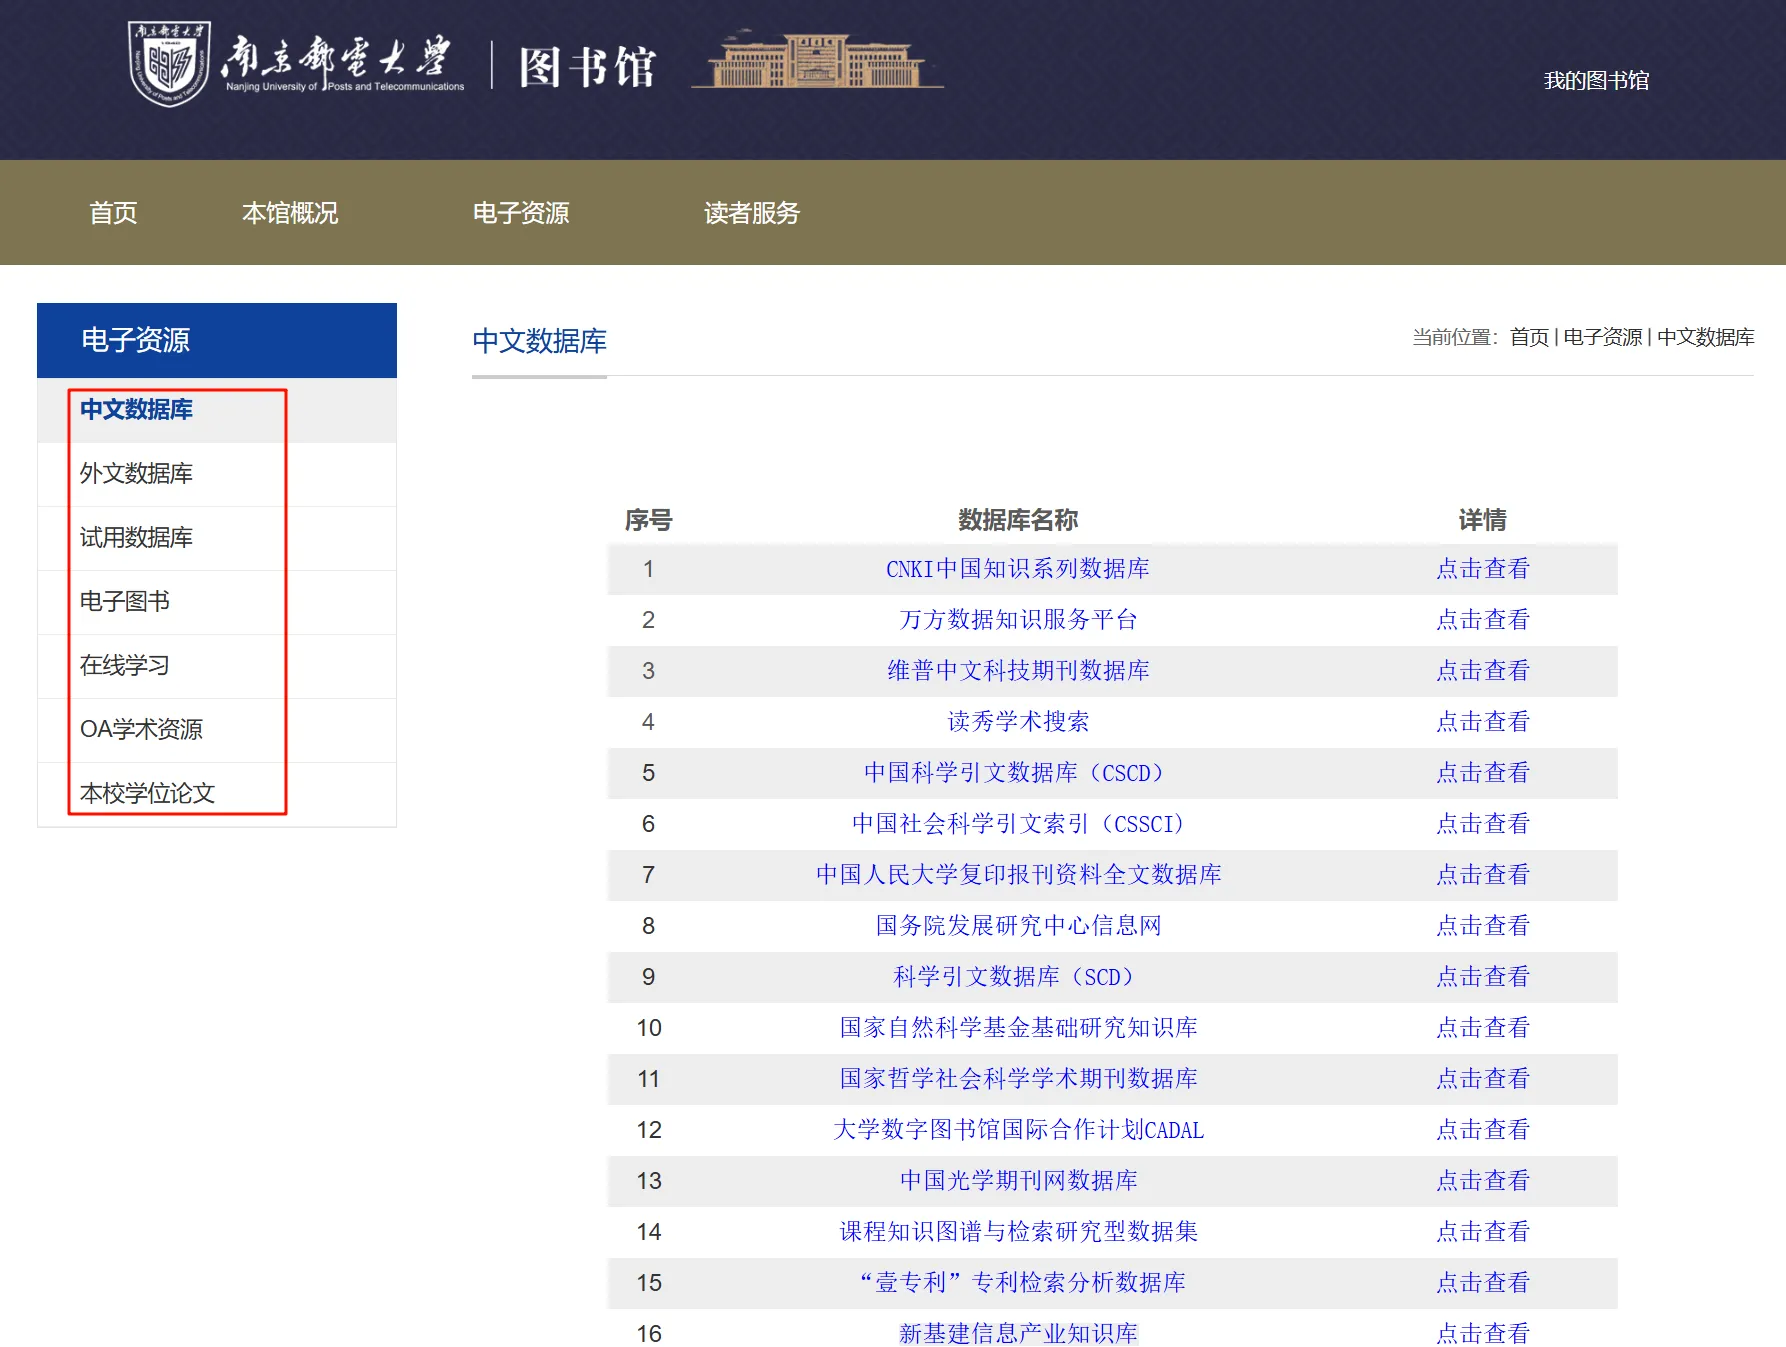Open 大学数字图书馆国际合作计划CADAL link

(x=1017, y=1130)
